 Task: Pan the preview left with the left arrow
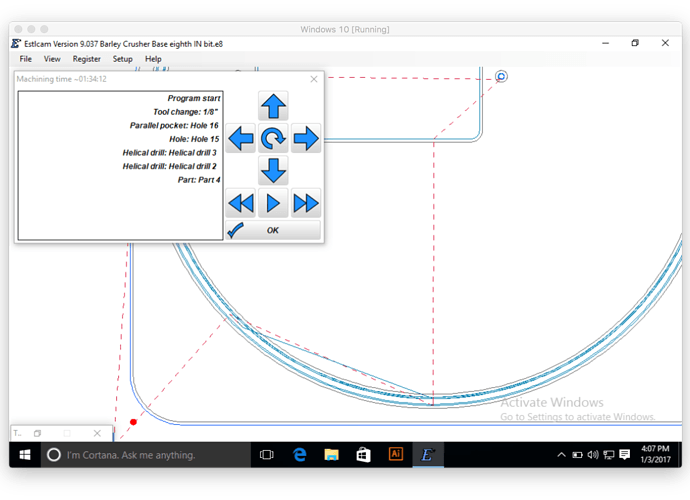(241, 138)
